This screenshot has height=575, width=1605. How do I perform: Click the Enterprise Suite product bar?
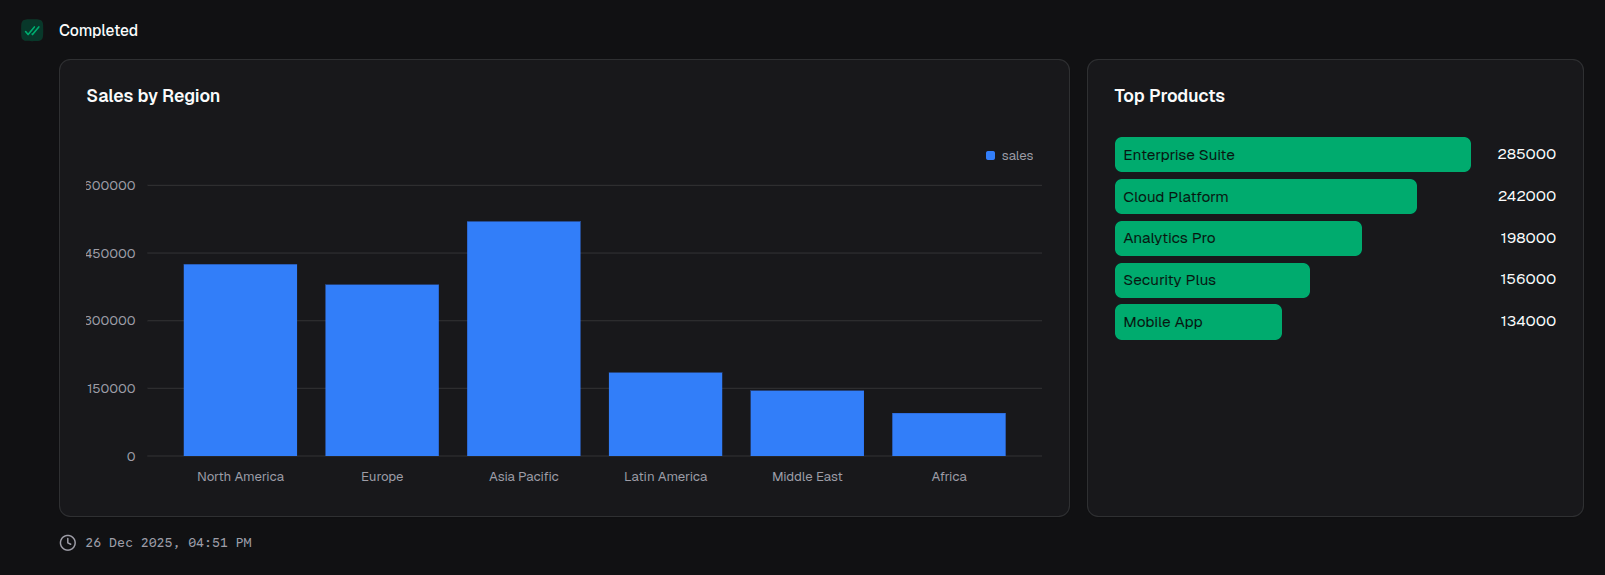pyautogui.click(x=1292, y=155)
